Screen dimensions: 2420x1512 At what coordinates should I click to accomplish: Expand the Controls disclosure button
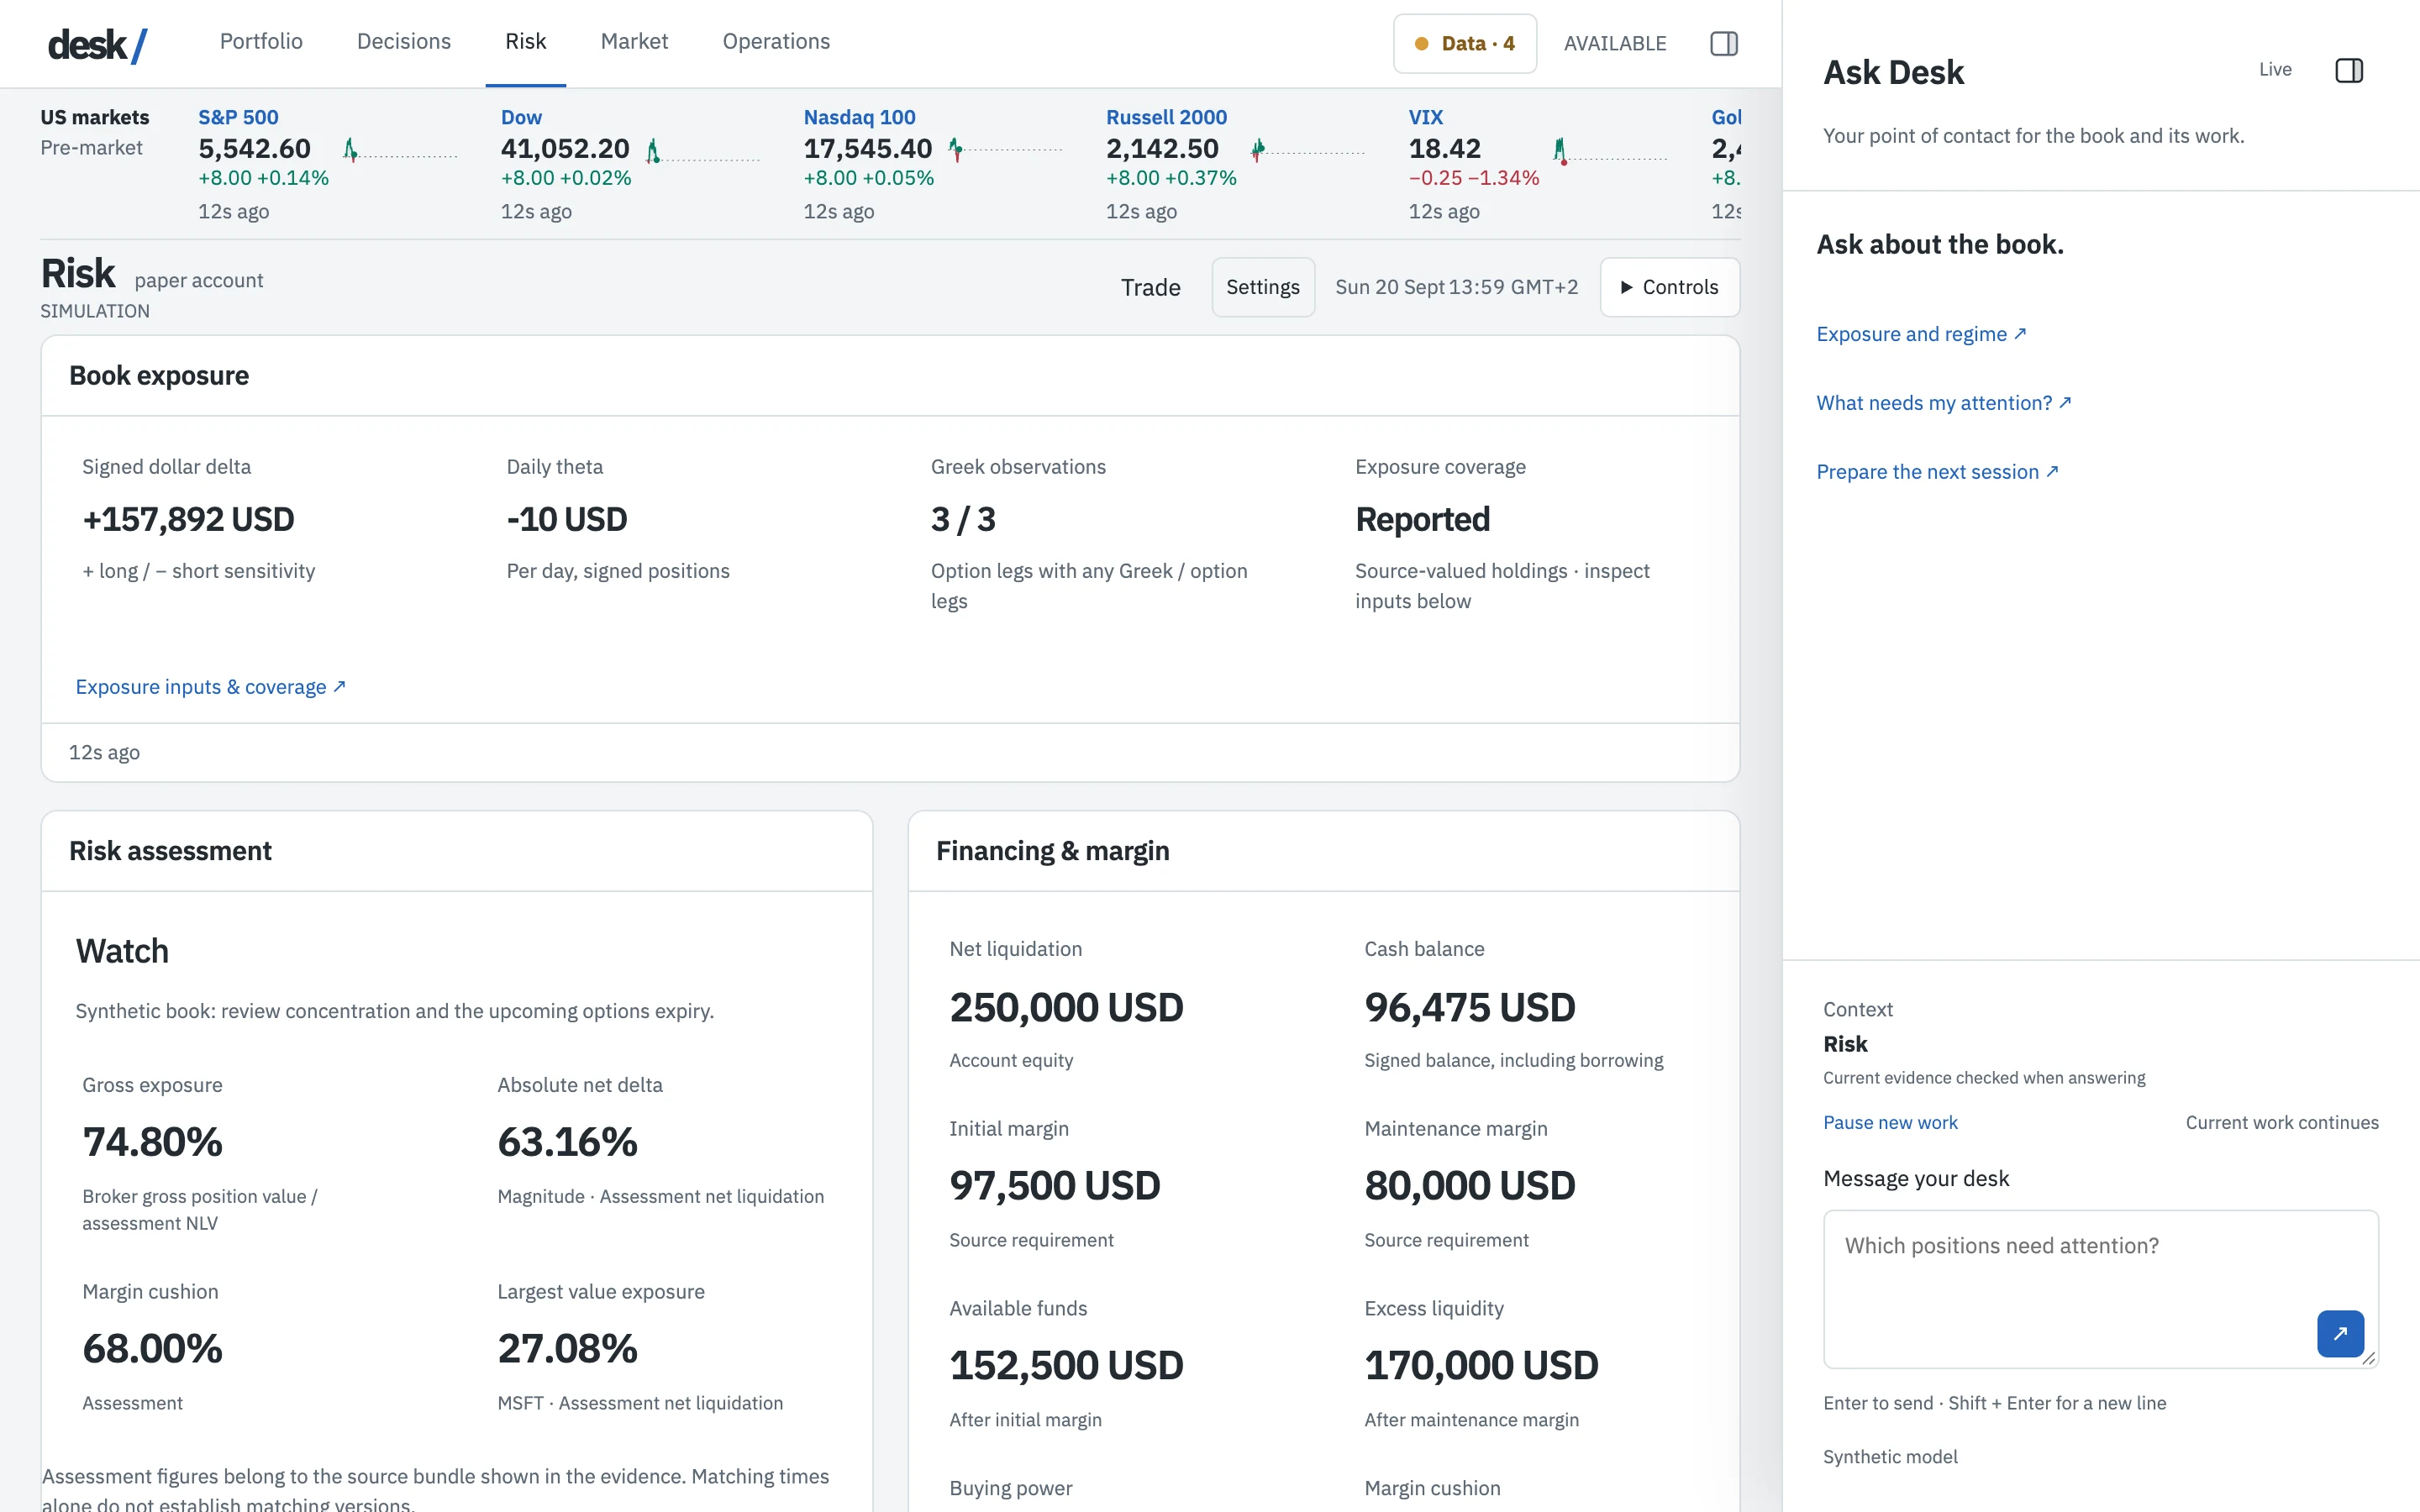pos(1669,287)
